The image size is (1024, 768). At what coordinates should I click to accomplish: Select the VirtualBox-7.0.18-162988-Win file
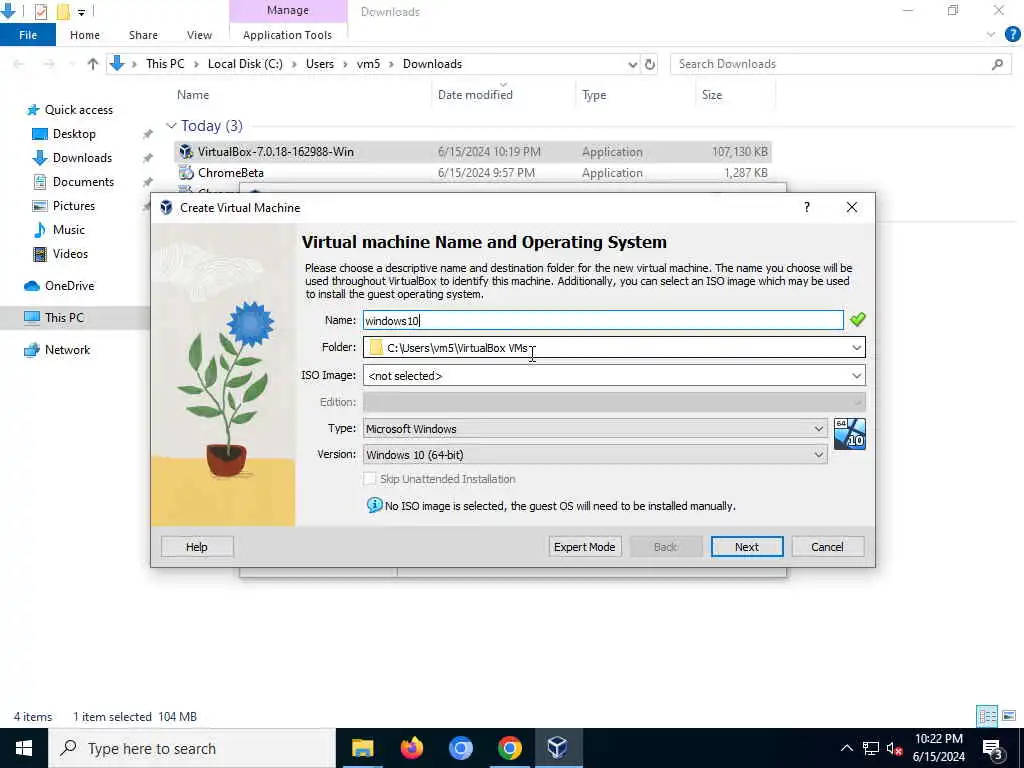tap(472, 152)
